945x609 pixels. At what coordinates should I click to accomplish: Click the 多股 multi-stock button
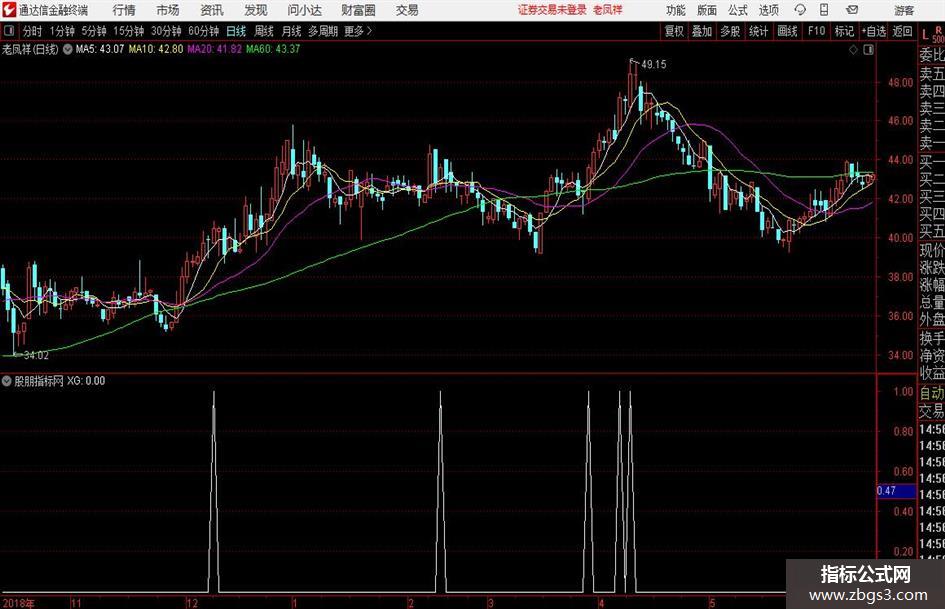click(730, 31)
